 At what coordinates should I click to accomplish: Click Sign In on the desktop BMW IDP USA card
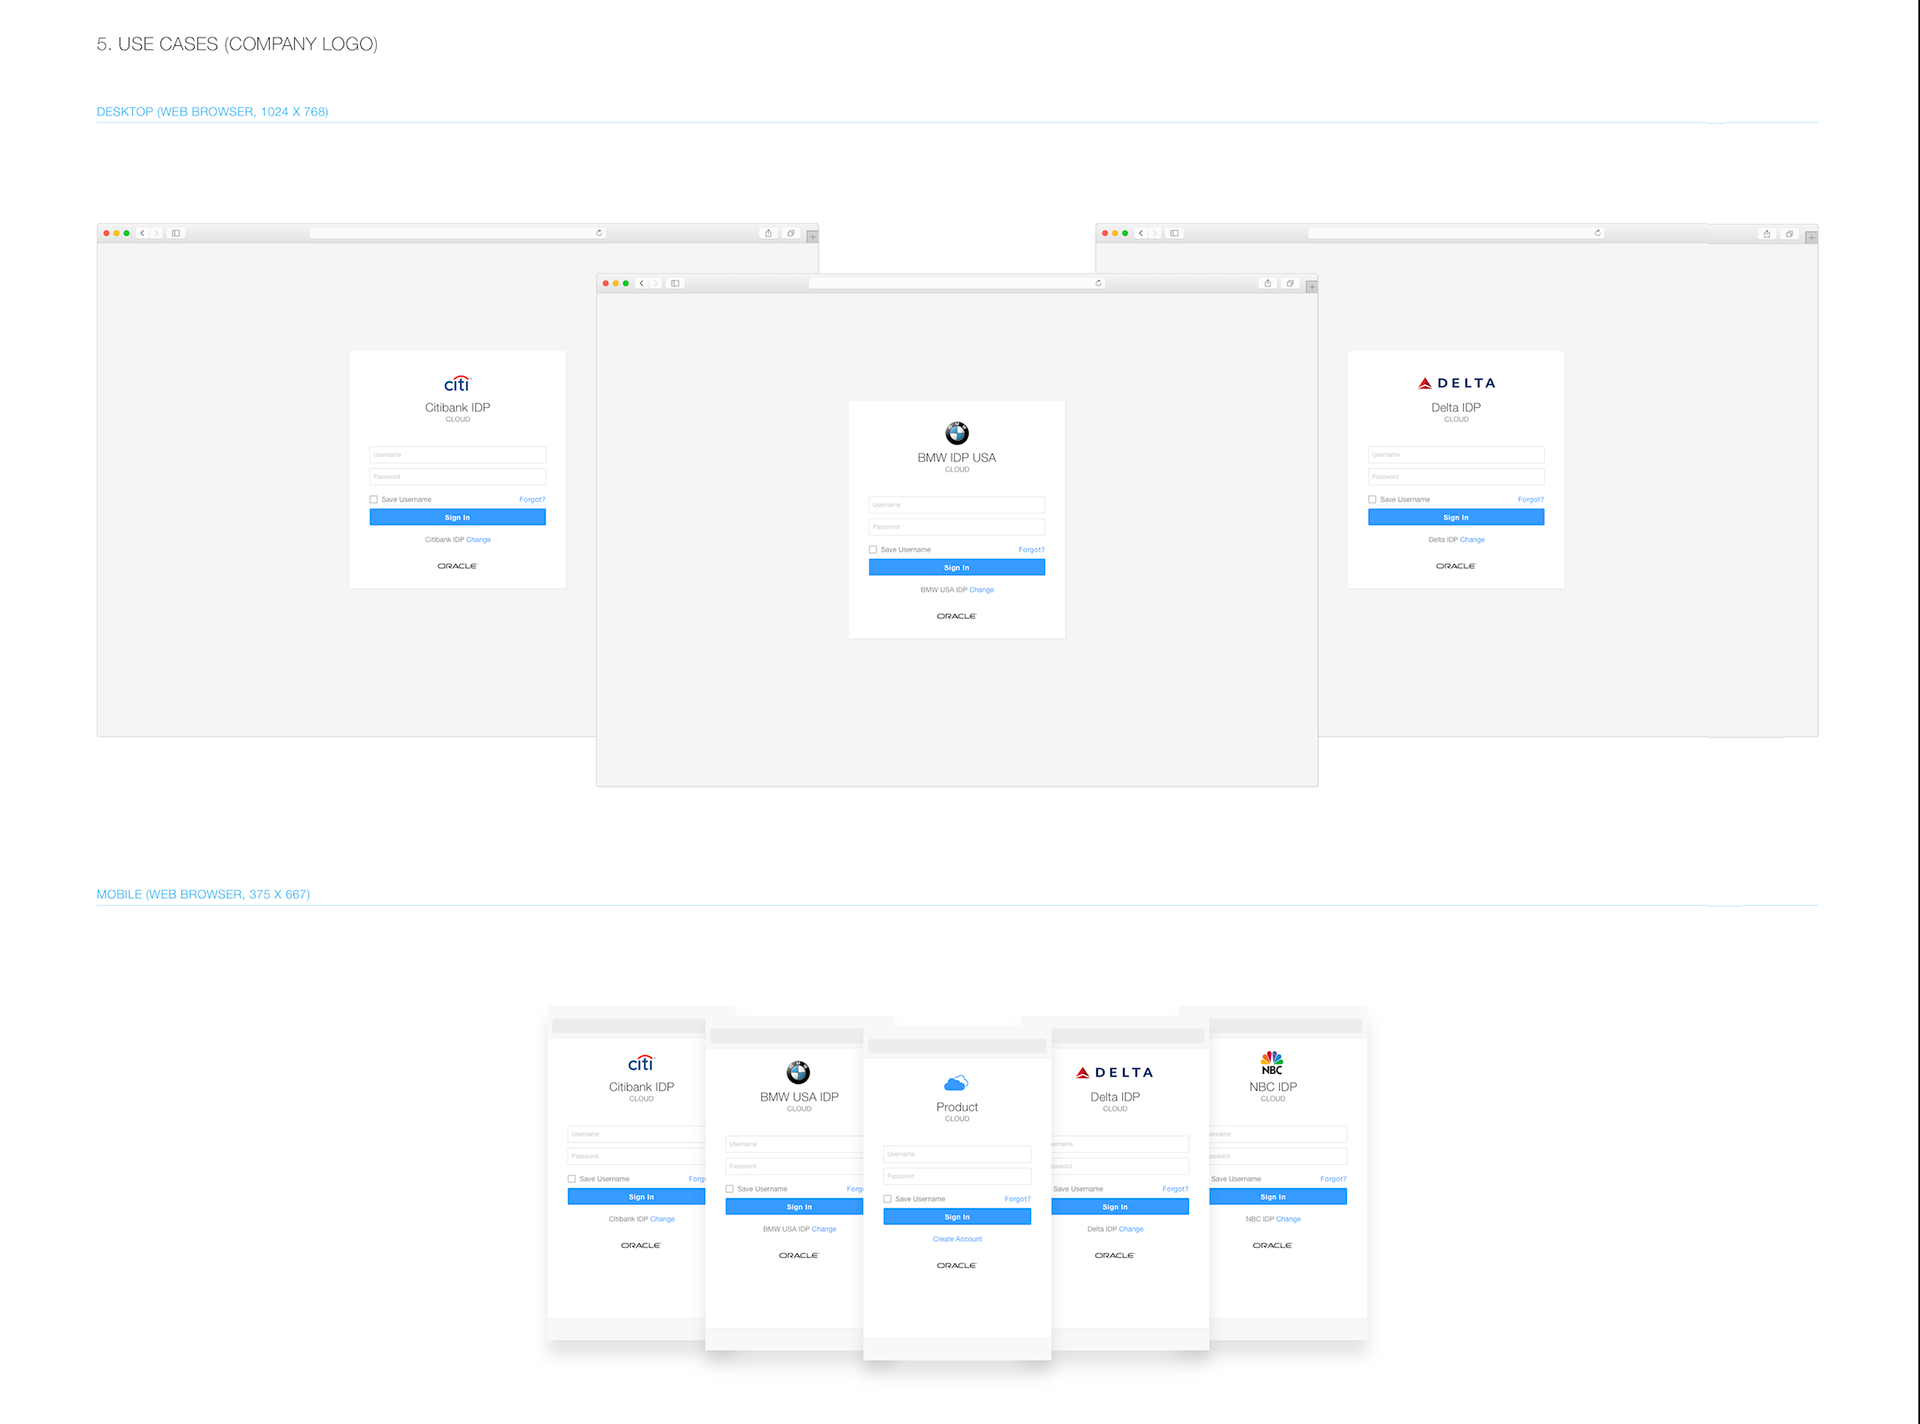coord(957,567)
